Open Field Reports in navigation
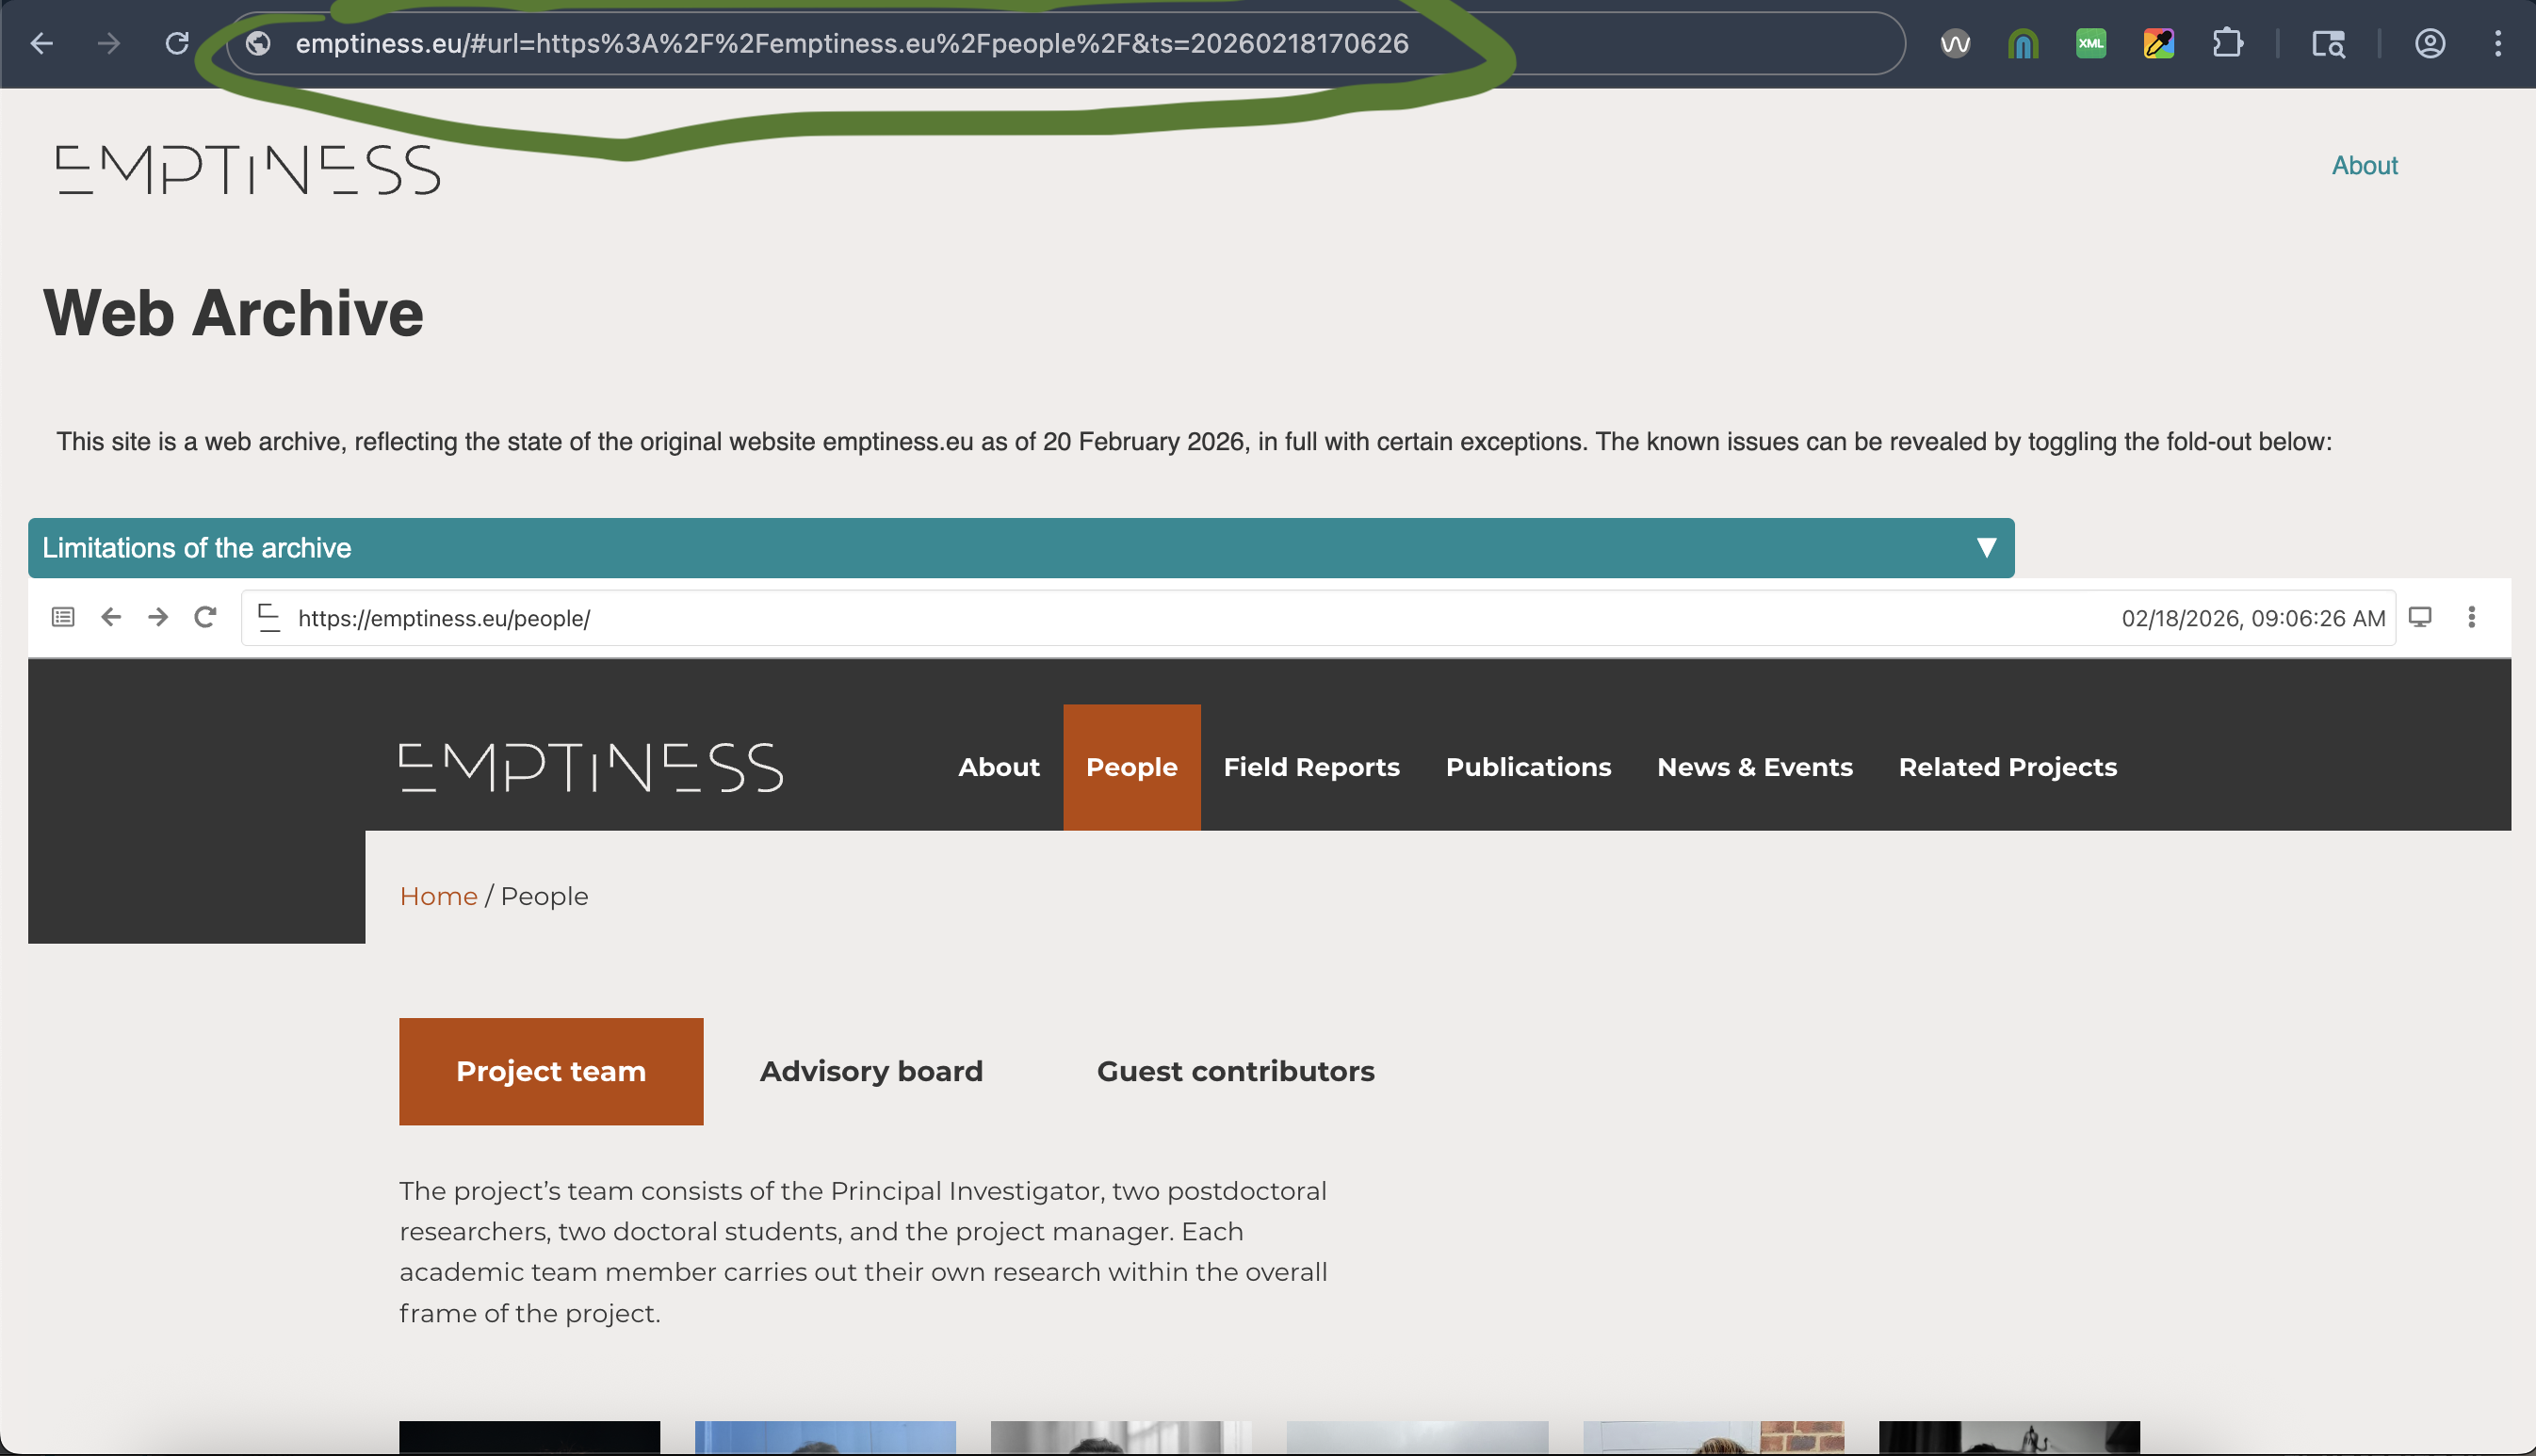Image resolution: width=2536 pixels, height=1456 pixels. tap(1312, 767)
